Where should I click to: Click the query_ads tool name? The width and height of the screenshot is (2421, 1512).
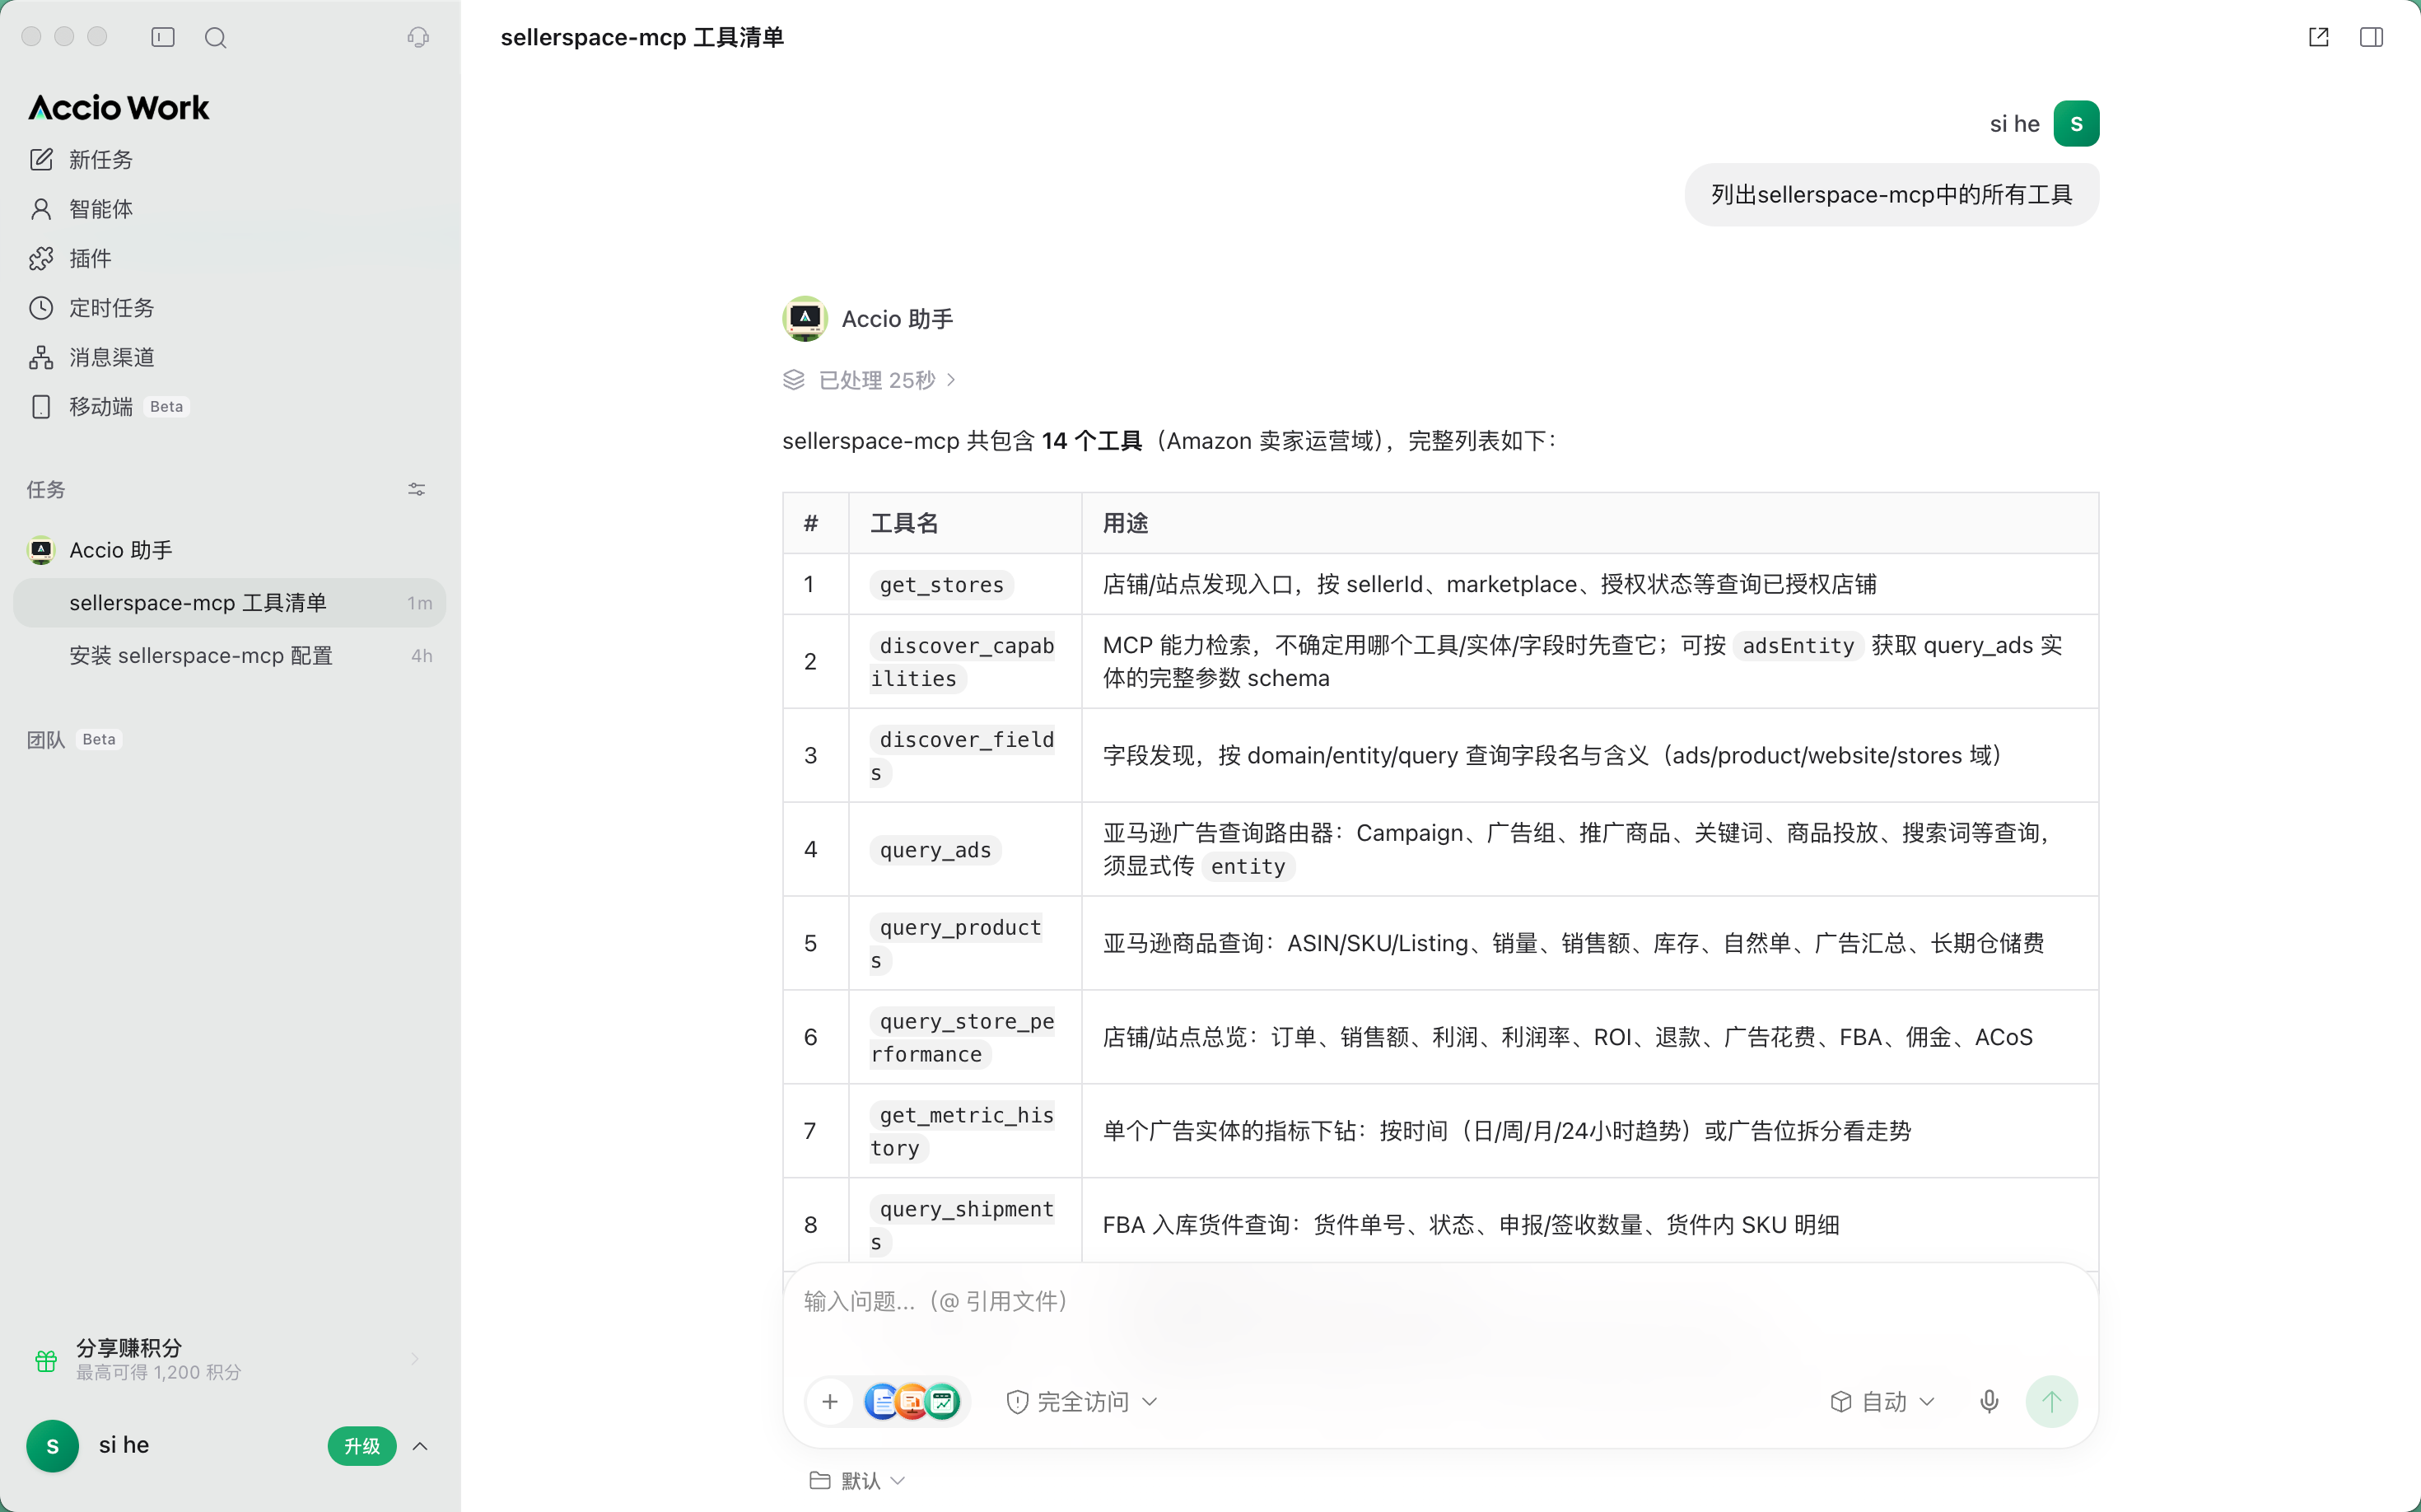pos(935,850)
